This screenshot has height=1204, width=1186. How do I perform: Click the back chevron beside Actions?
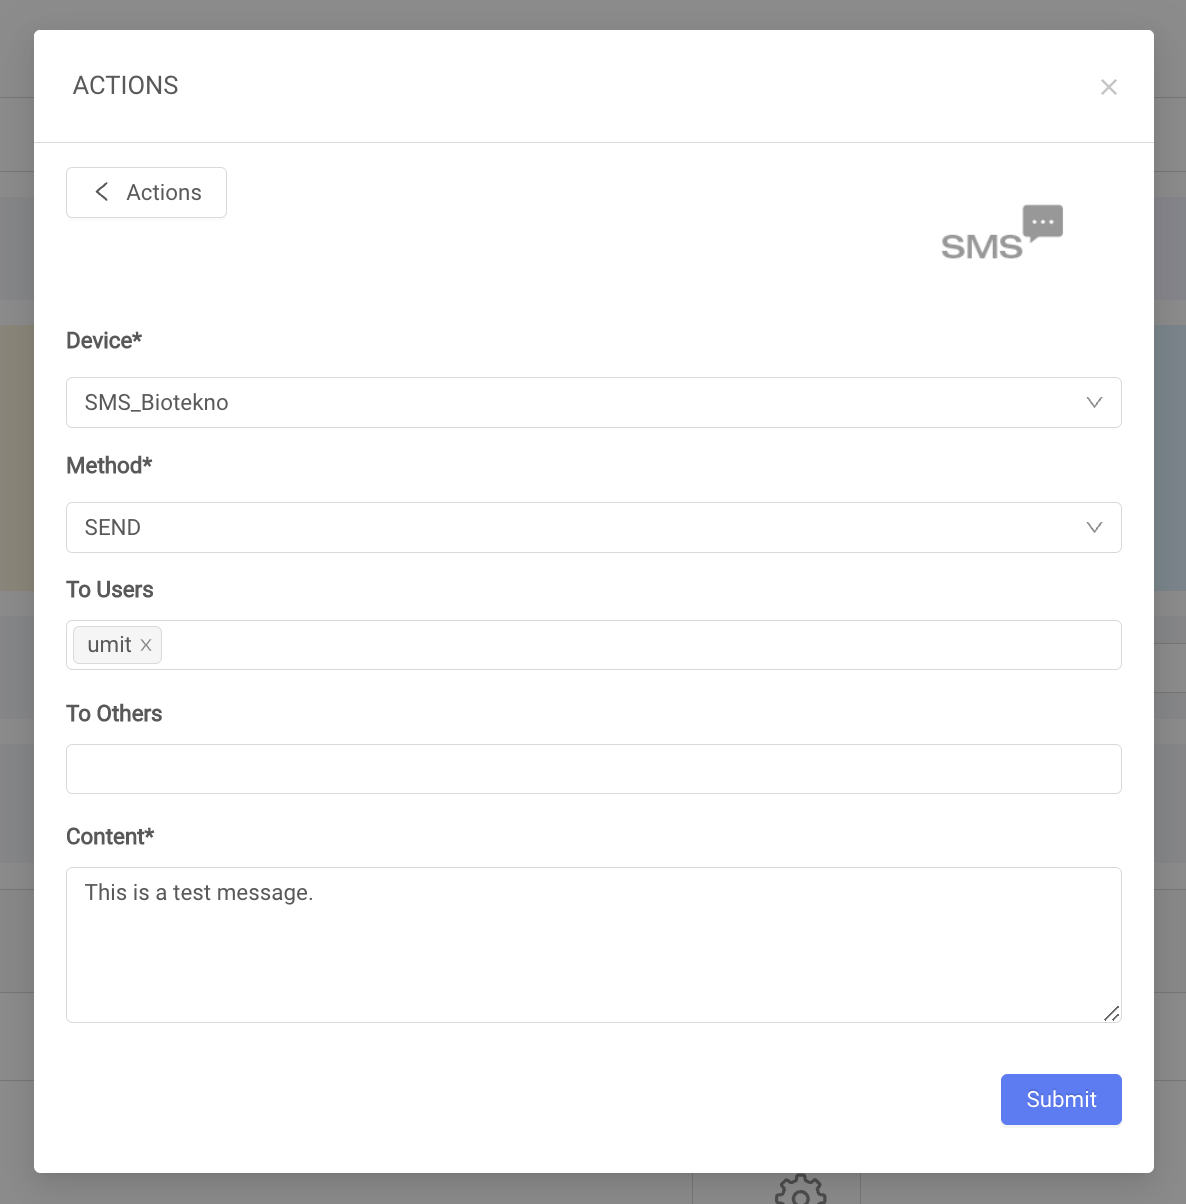[x=101, y=192]
